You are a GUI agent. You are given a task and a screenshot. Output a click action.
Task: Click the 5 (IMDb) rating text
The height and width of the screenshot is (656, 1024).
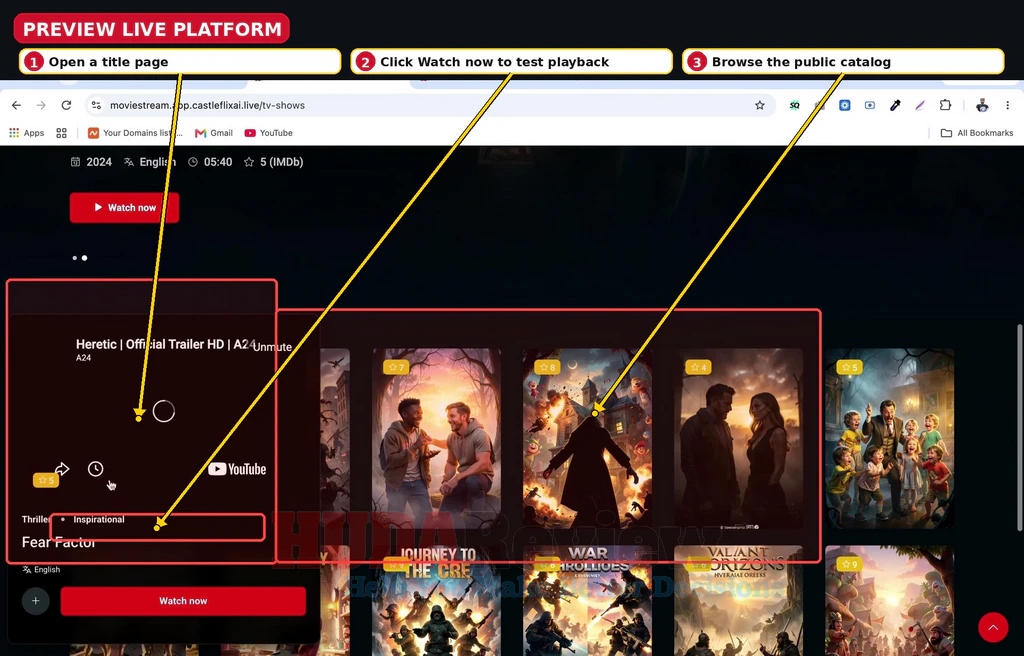[281, 162]
